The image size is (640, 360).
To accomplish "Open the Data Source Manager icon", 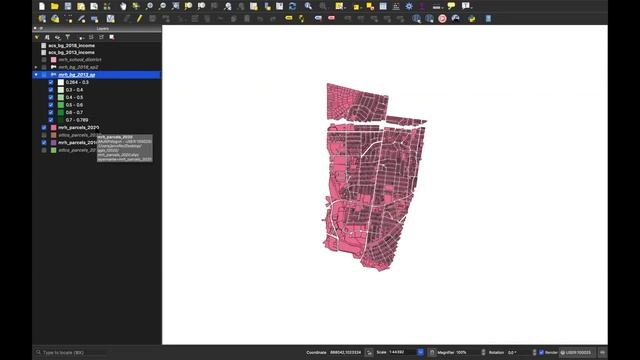I will 42,19.
